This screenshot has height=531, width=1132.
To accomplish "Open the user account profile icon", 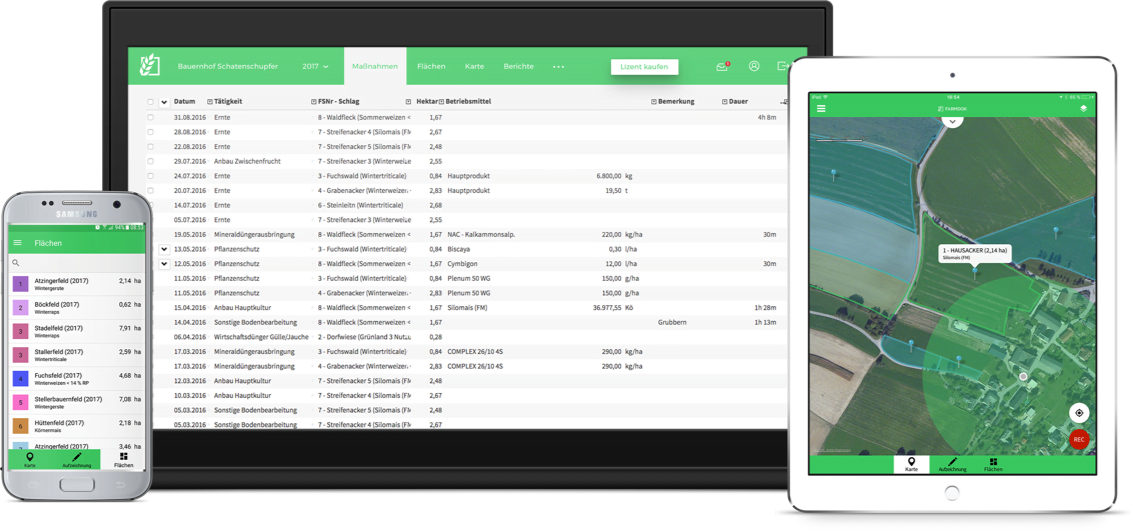I will coord(754,67).
